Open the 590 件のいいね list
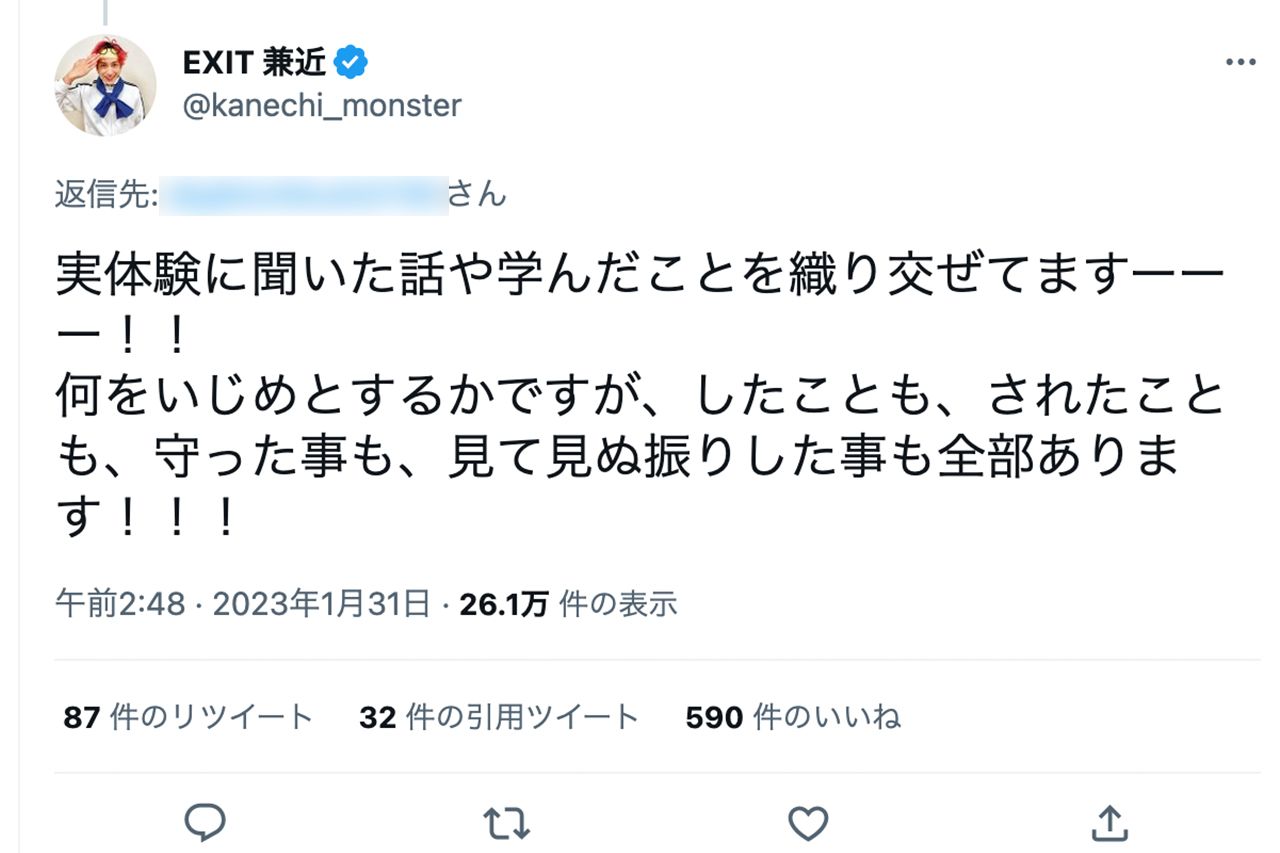Viewport: 1280px width, 853px height. click(793, 716)
